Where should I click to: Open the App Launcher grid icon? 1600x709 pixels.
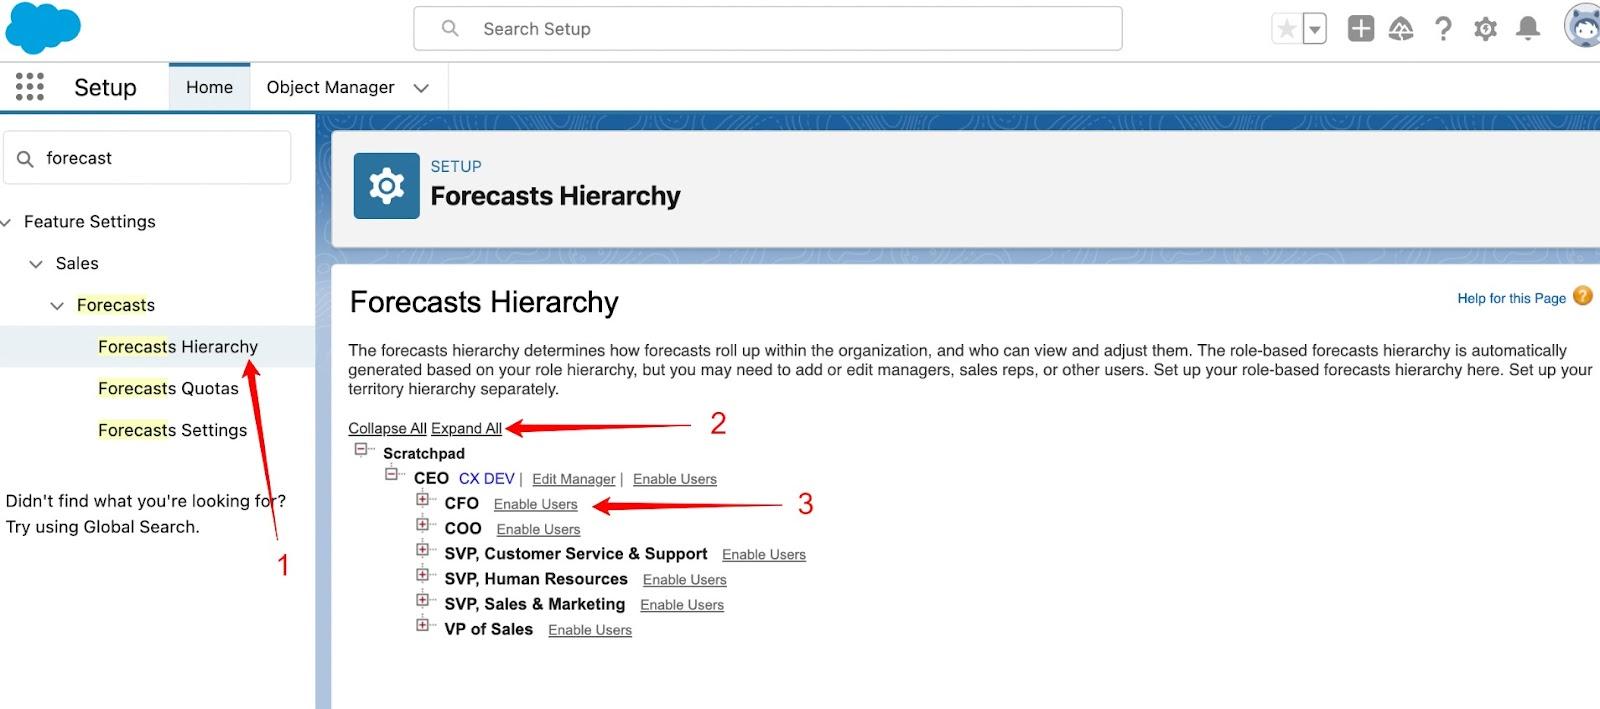coord(30,87)
